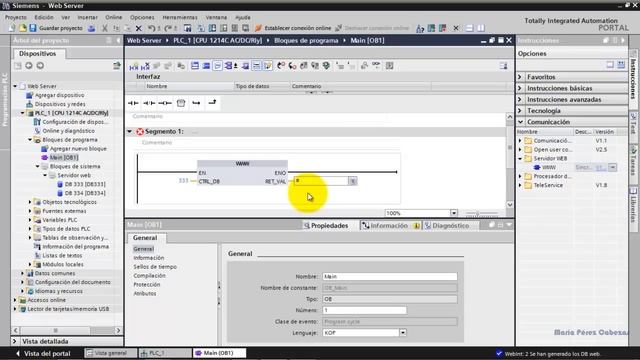Insert normally closed contact in ladder toolbar

[x=149, y=103]
